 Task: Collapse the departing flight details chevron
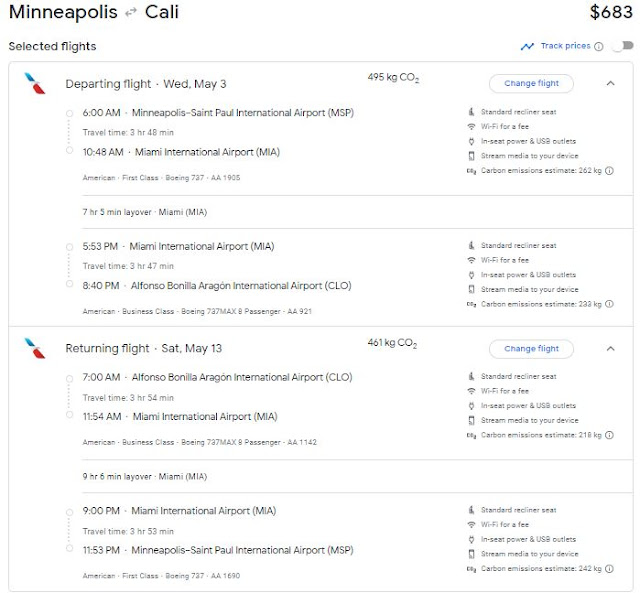[610, 83]
